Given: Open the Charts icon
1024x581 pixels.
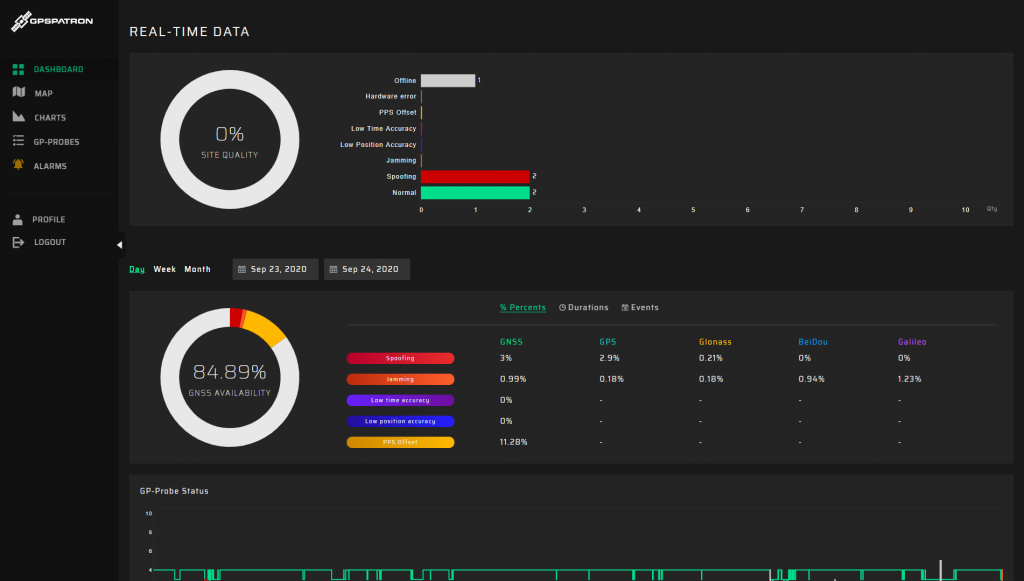Looking at the screenshot, I should point(16,117).
